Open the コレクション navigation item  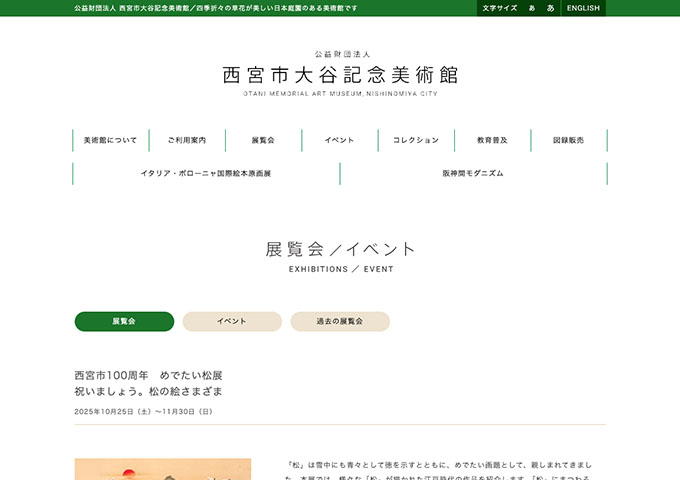416,140
